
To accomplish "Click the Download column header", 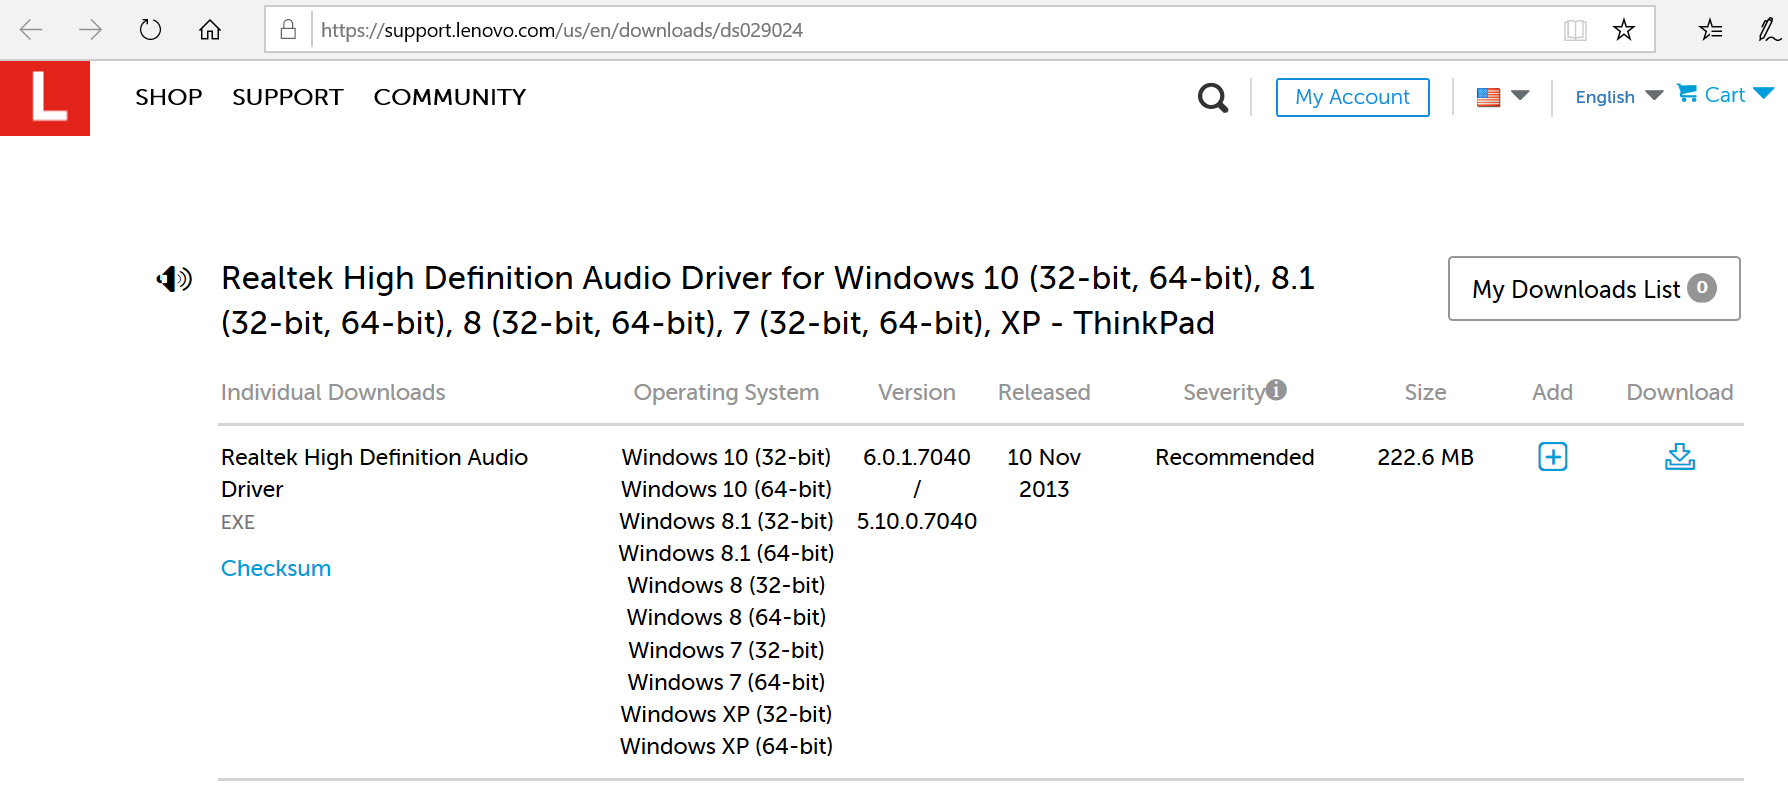I will pyautogui.click(x=1680, y=392).
